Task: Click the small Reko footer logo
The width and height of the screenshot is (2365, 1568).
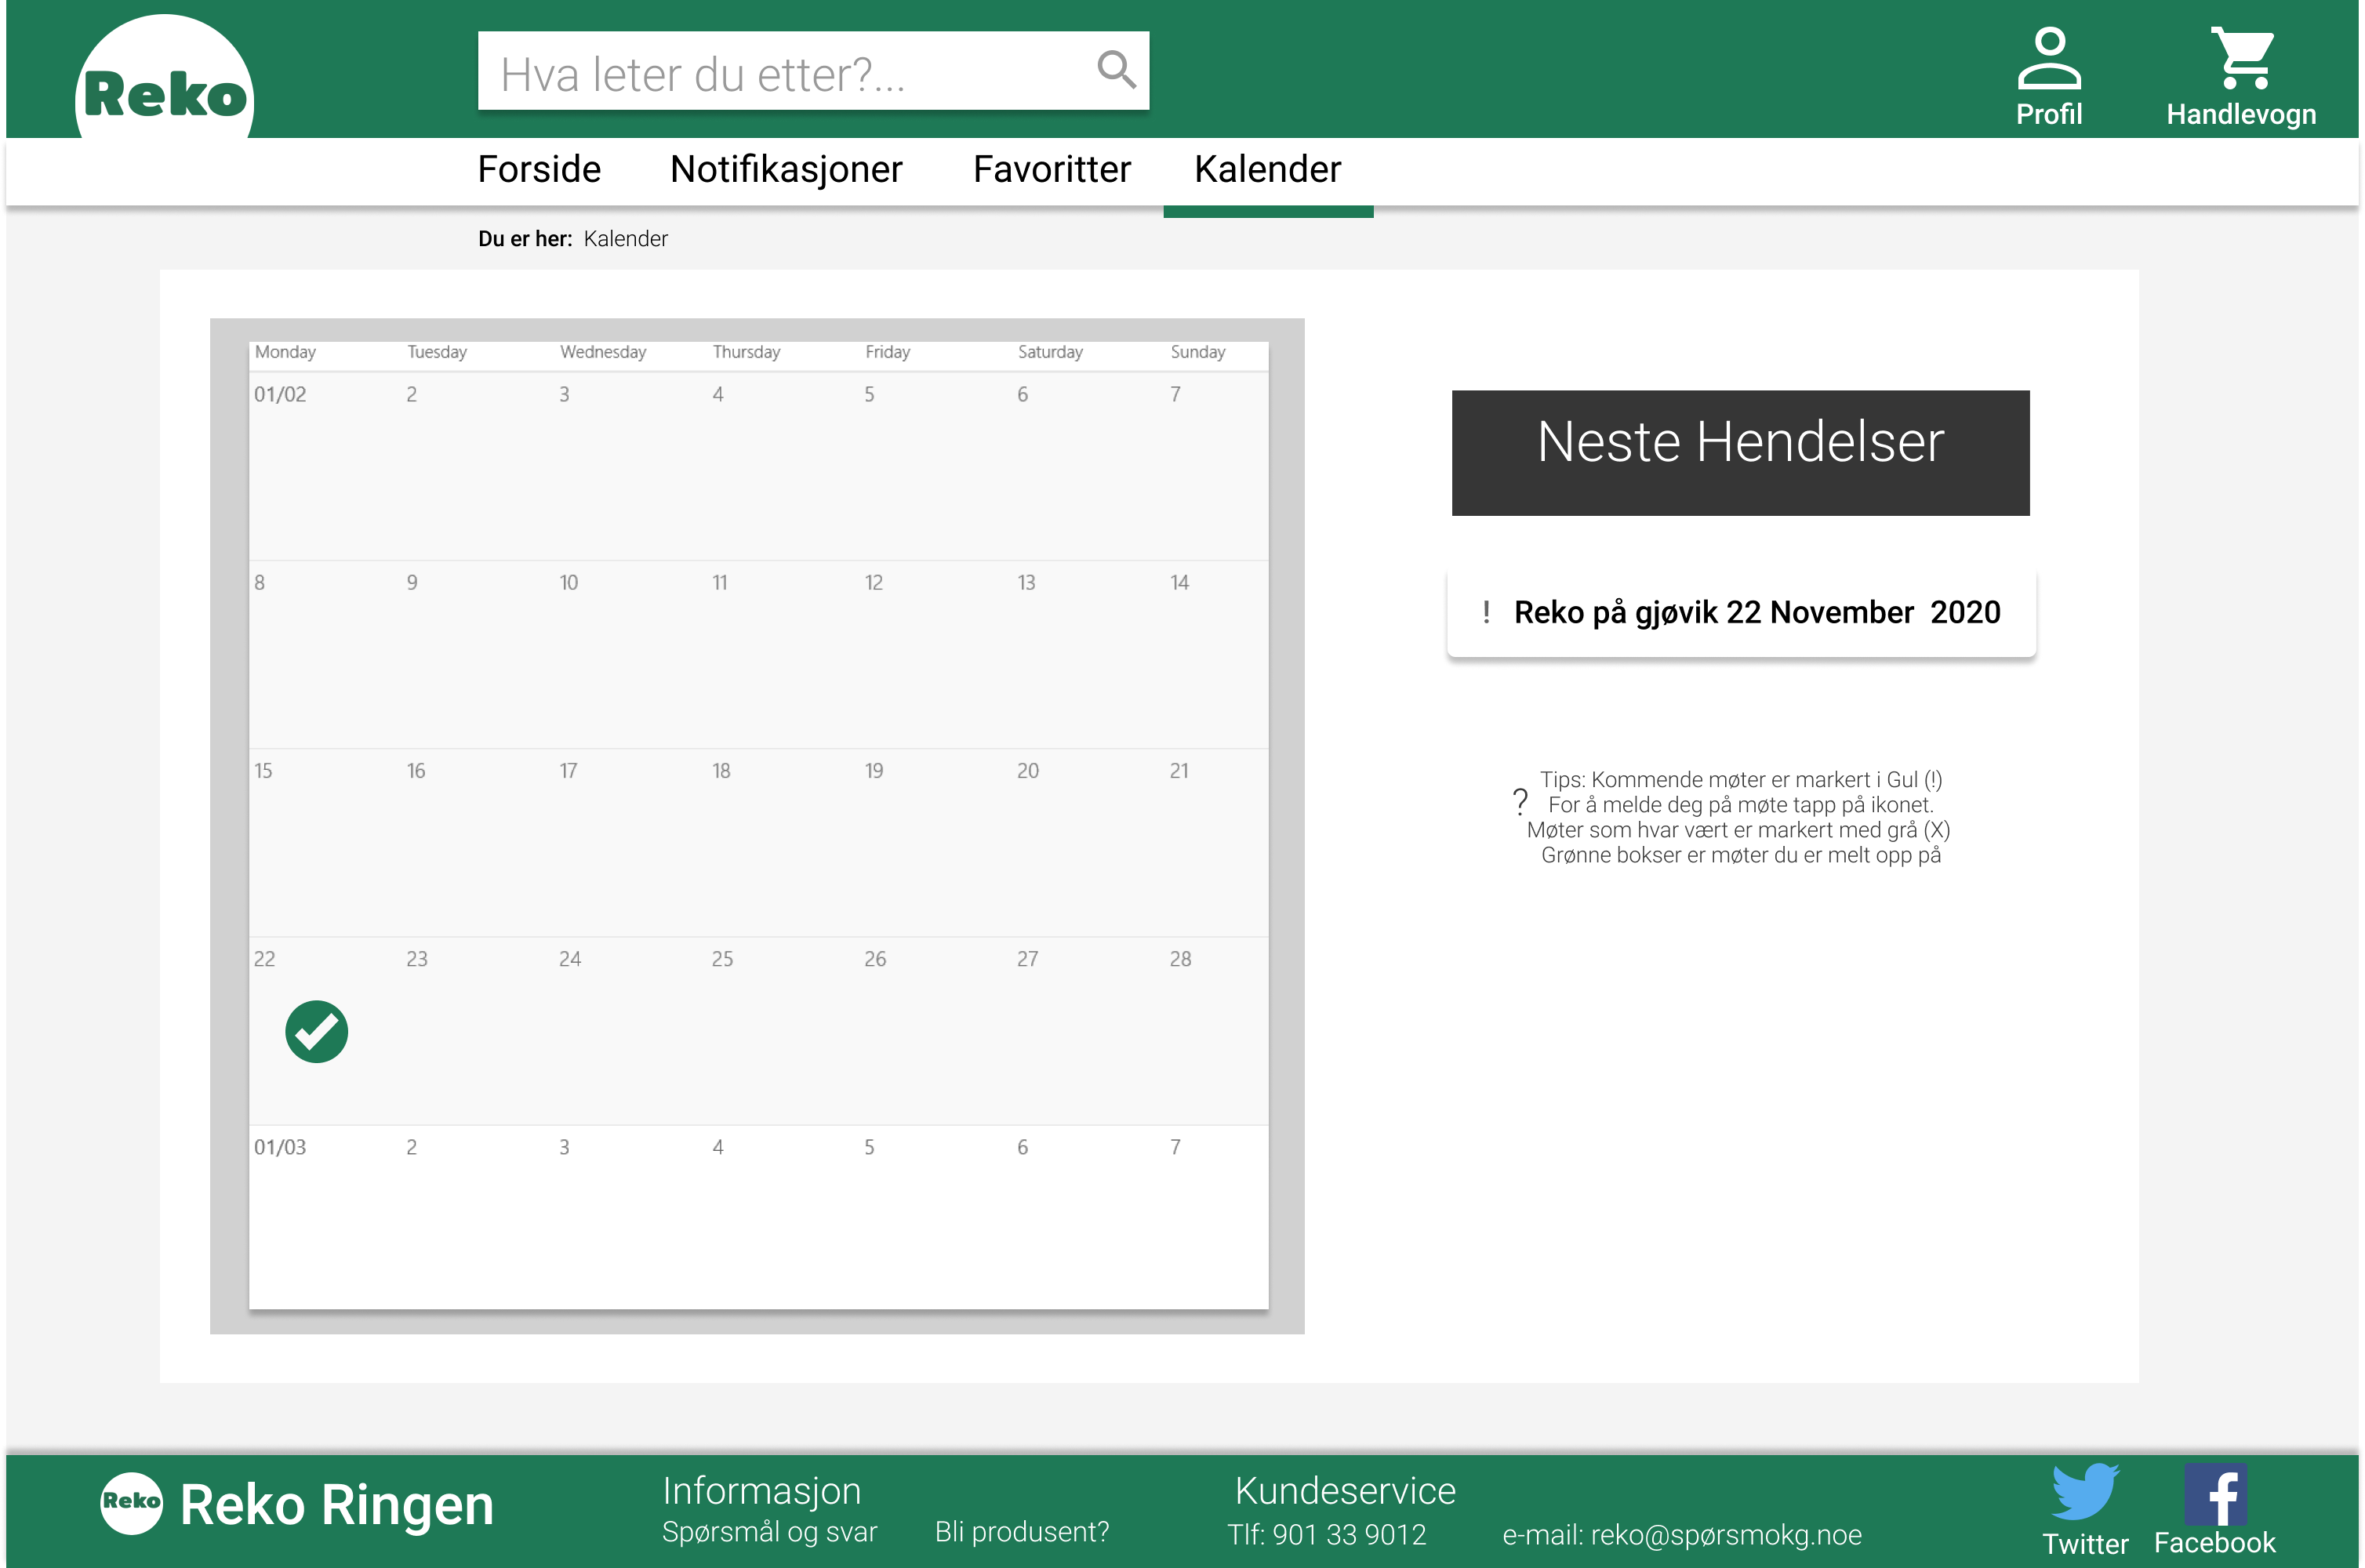Action: 131,1502
